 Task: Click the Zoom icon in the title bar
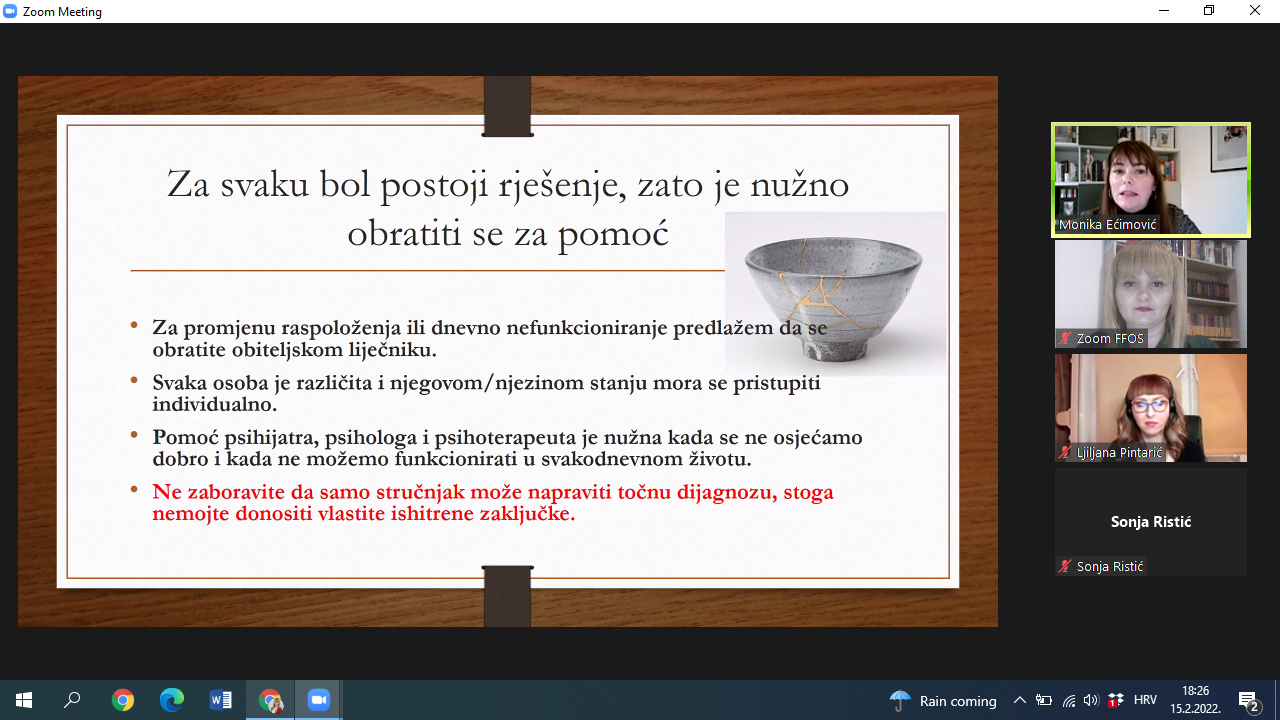click(x=11, y=11)
